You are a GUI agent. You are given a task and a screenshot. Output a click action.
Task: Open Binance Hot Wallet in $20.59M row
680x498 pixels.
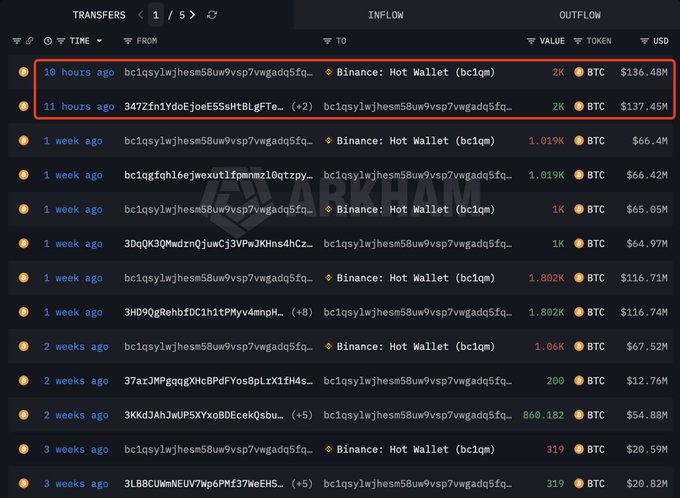415,449
